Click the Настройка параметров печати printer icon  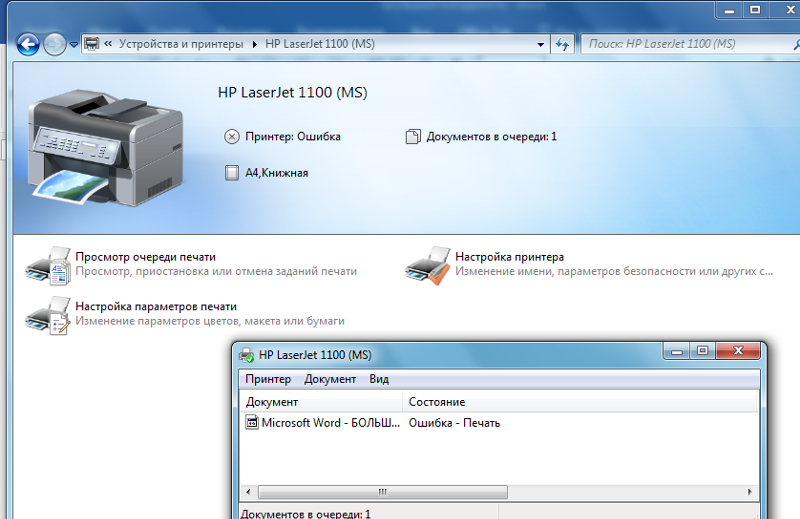pos(48,315)
